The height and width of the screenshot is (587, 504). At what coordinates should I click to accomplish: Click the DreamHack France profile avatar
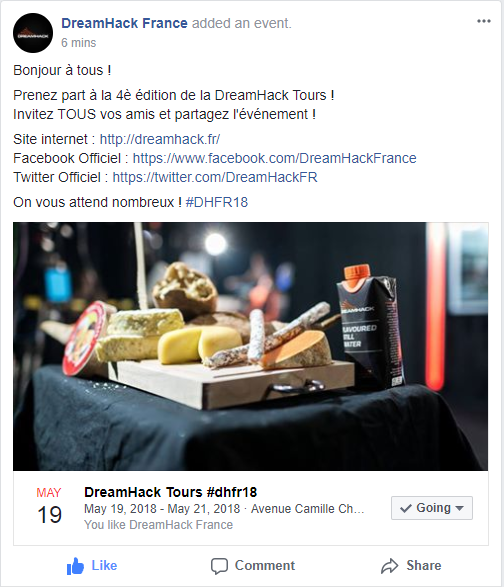pyautogui.click(x=33, y=33)
